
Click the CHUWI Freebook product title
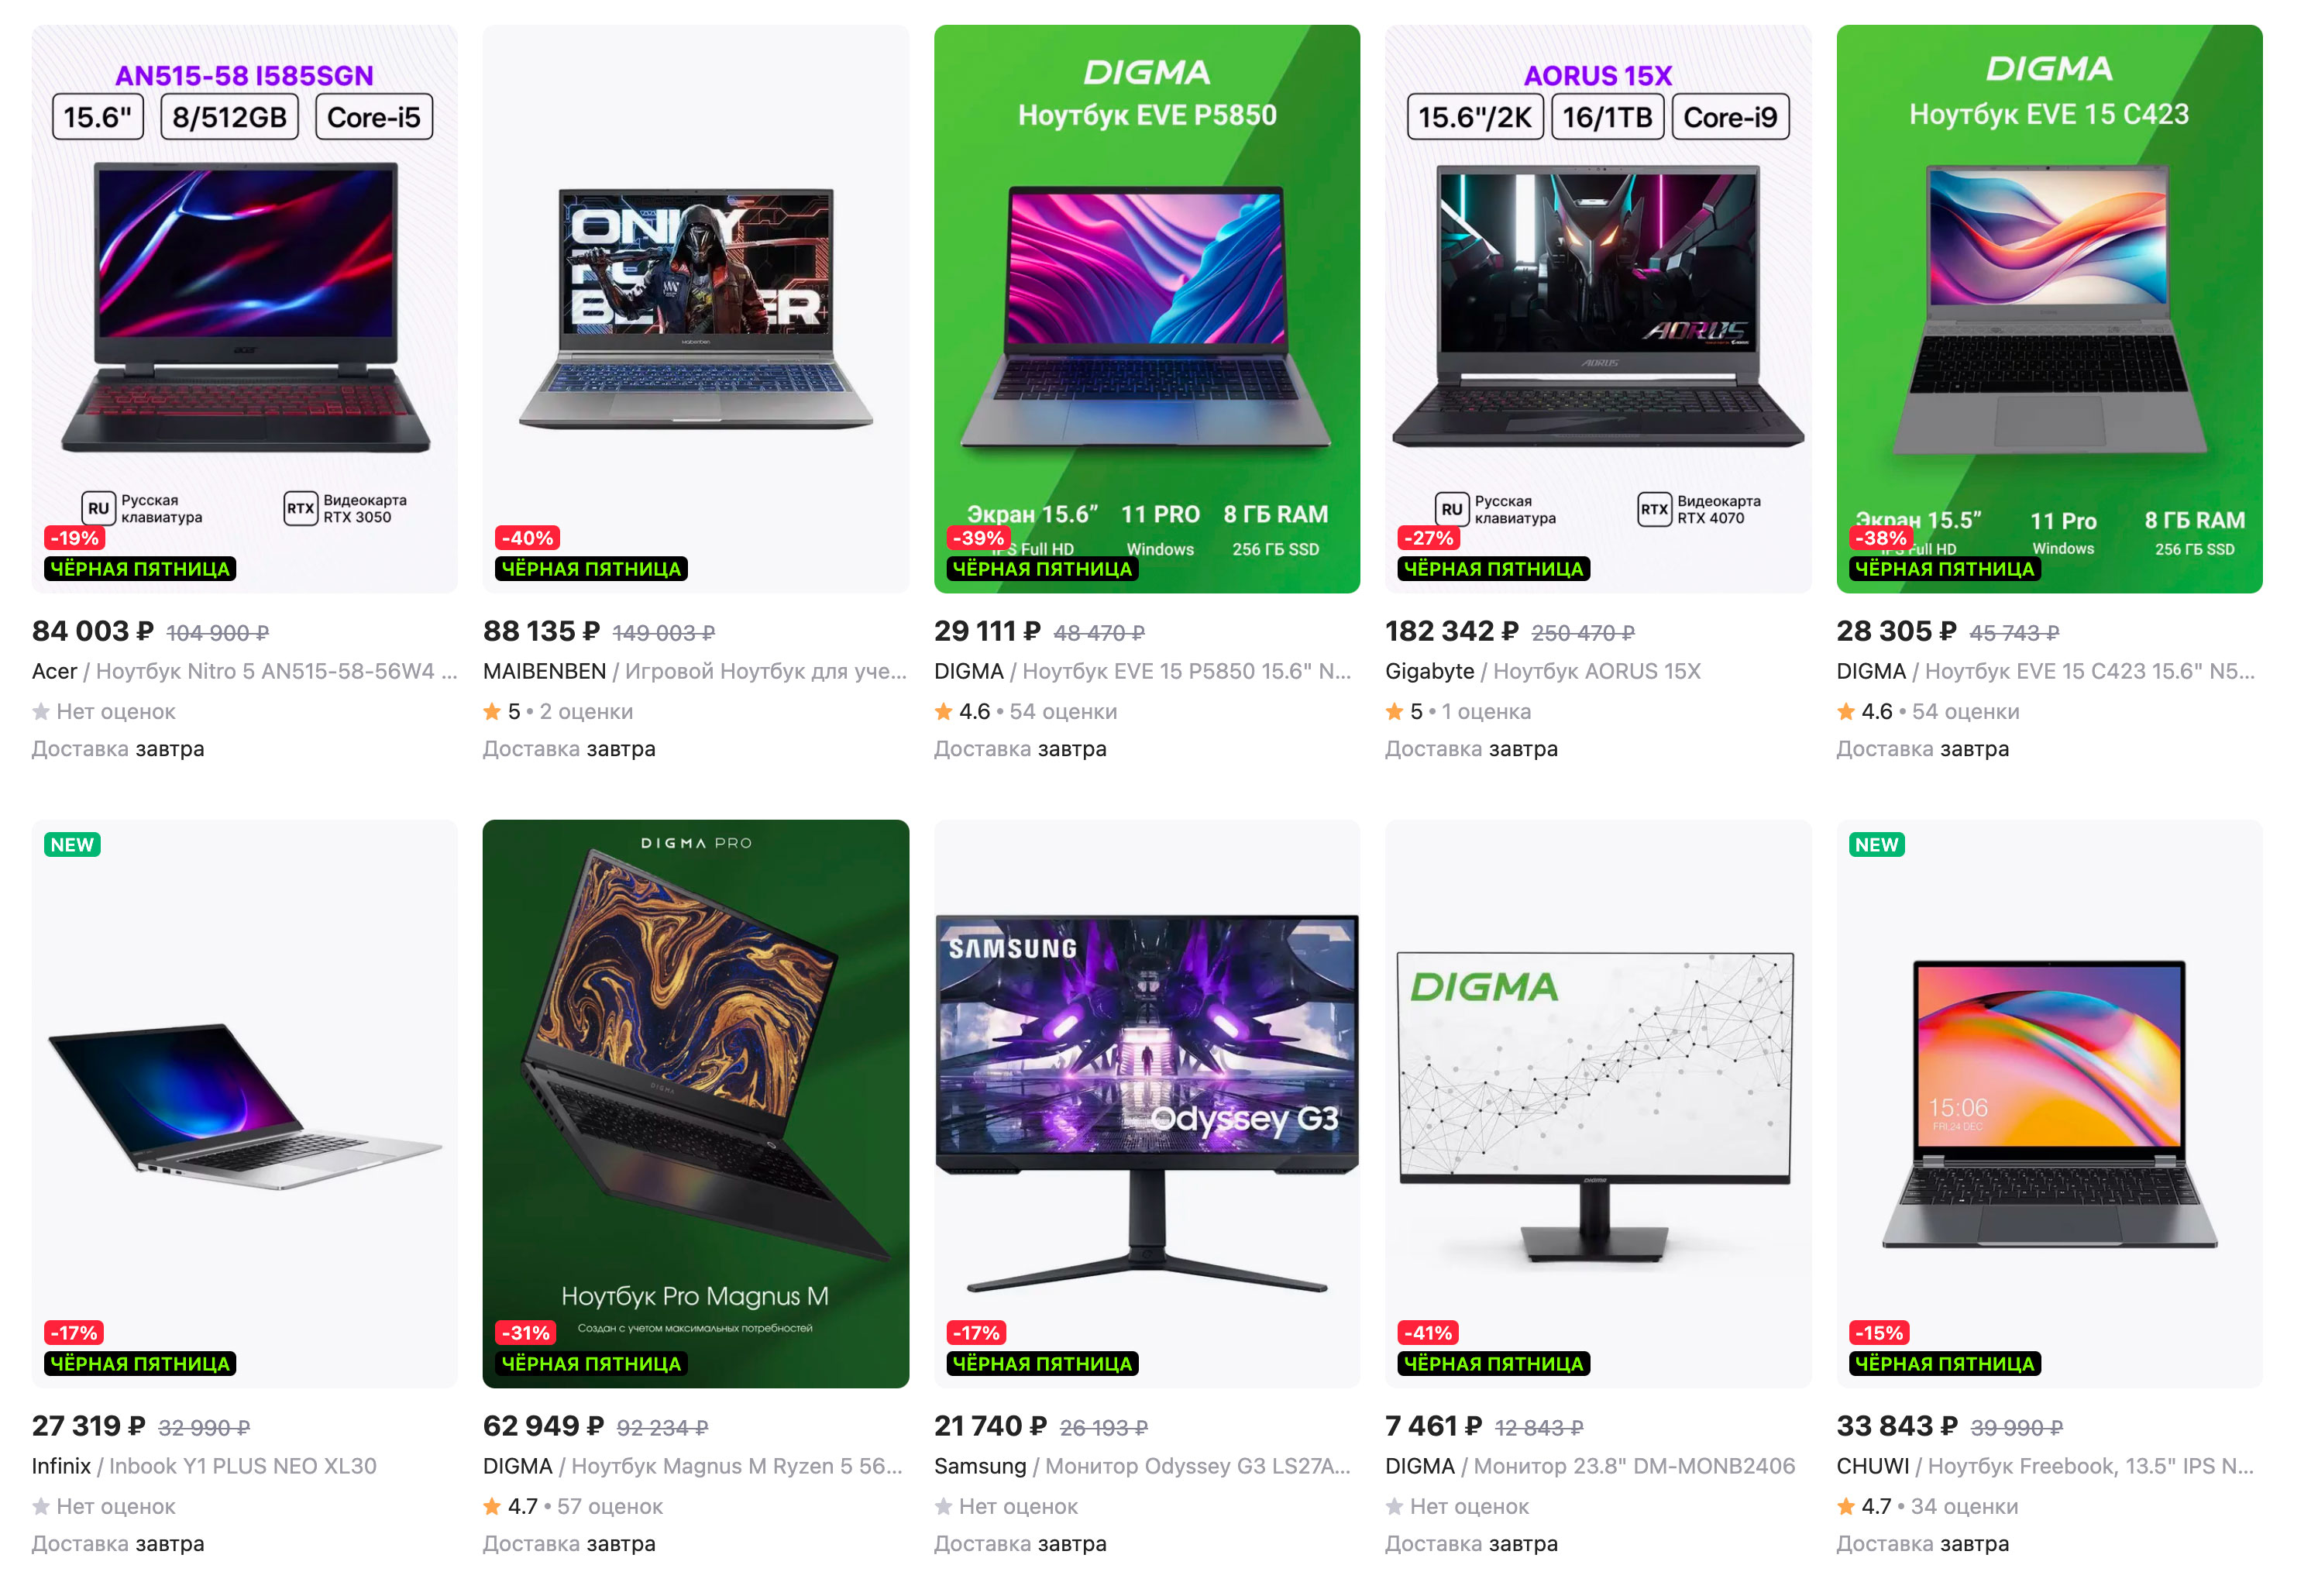tap(2044, 1466)
